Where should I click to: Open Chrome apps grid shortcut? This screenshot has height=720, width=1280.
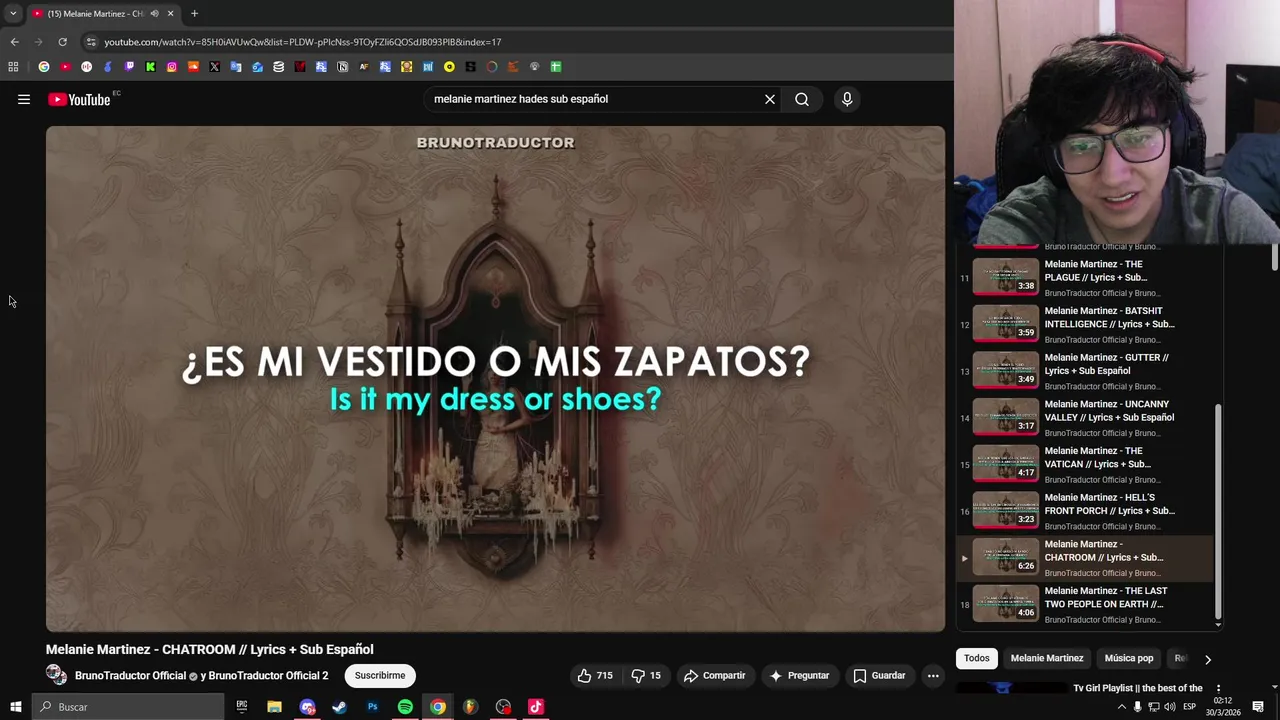pos(13,67)
